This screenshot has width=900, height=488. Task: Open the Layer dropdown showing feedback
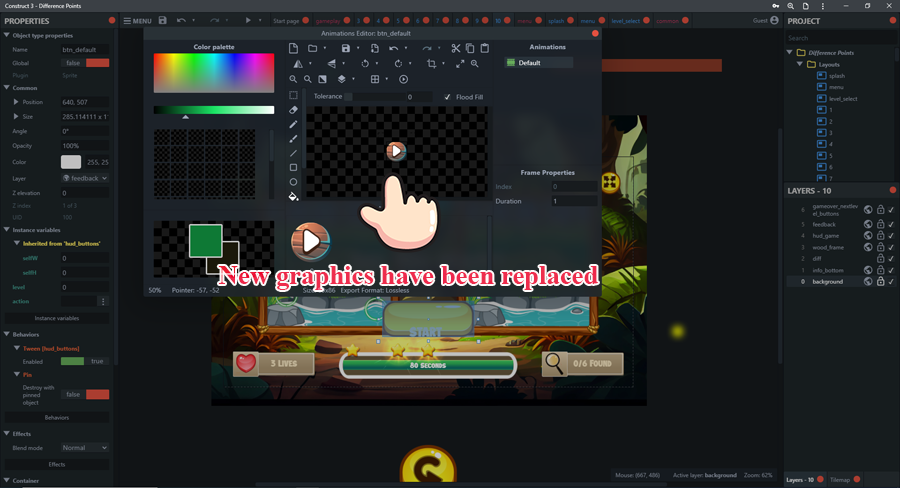pyautogui.click(x=85, y=178)
